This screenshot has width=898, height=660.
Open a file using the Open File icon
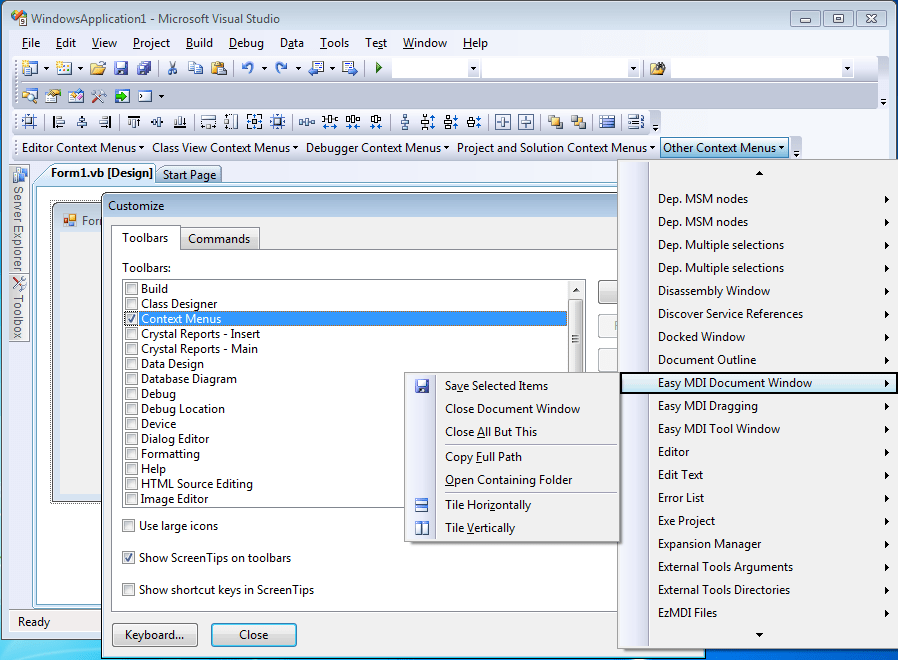97,68
